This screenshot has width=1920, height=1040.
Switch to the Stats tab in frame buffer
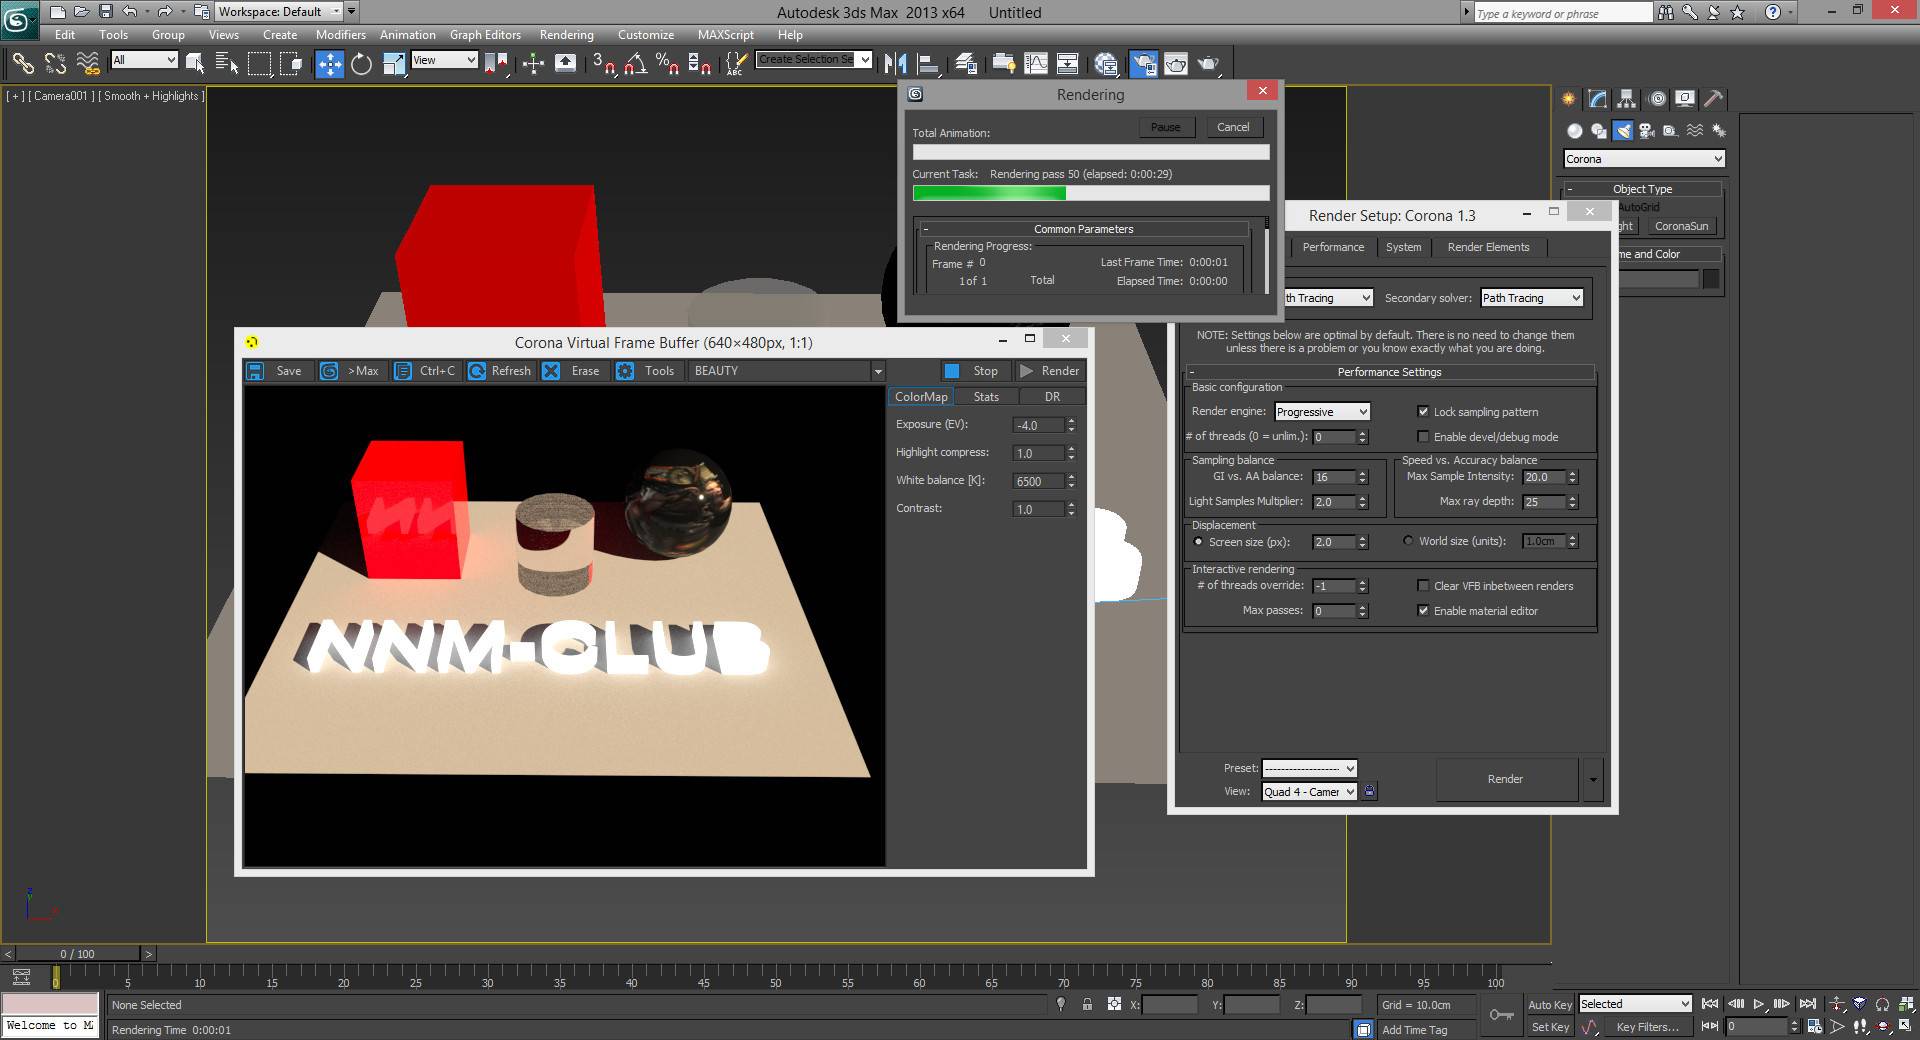coord(986,397)
